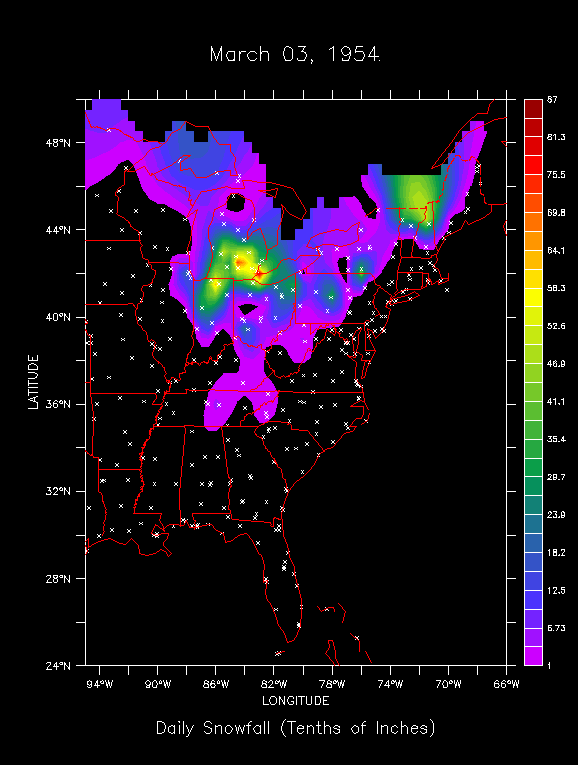Select the 66°W longitude tick label
The width and height of the screenshot is (578, 765).
click(506, 684)
